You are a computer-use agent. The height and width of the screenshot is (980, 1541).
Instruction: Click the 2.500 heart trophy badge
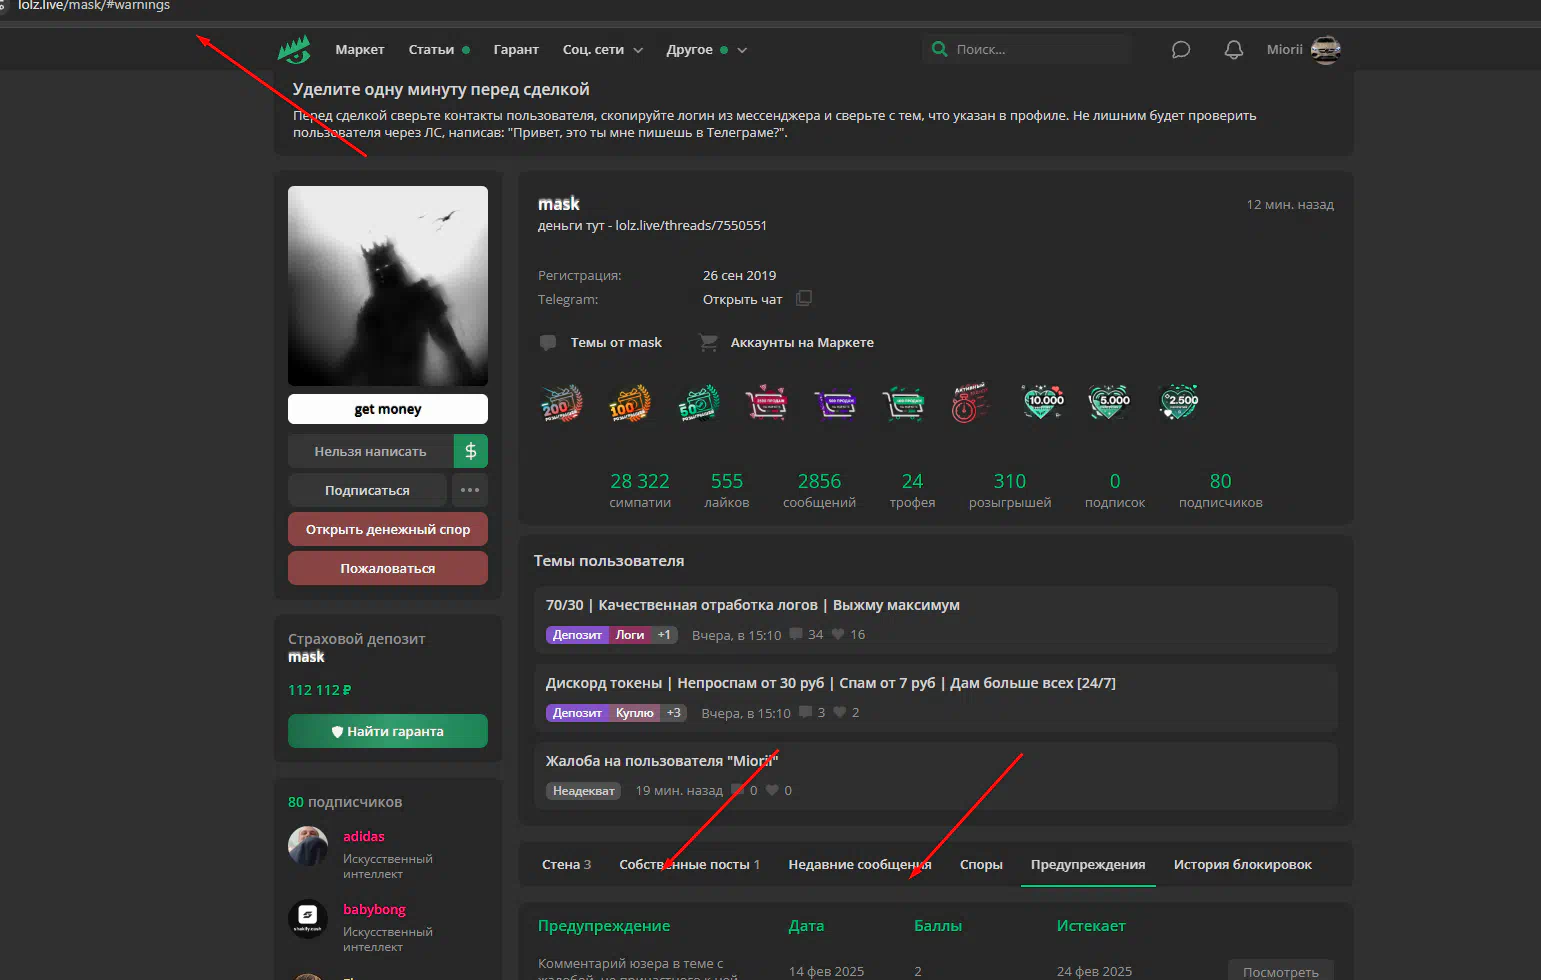pyautogui.click(x=1179, y=403)
